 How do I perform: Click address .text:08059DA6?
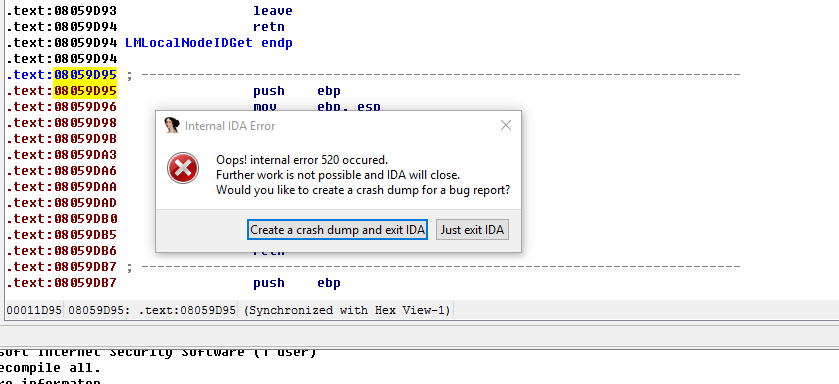coord(62,171)
